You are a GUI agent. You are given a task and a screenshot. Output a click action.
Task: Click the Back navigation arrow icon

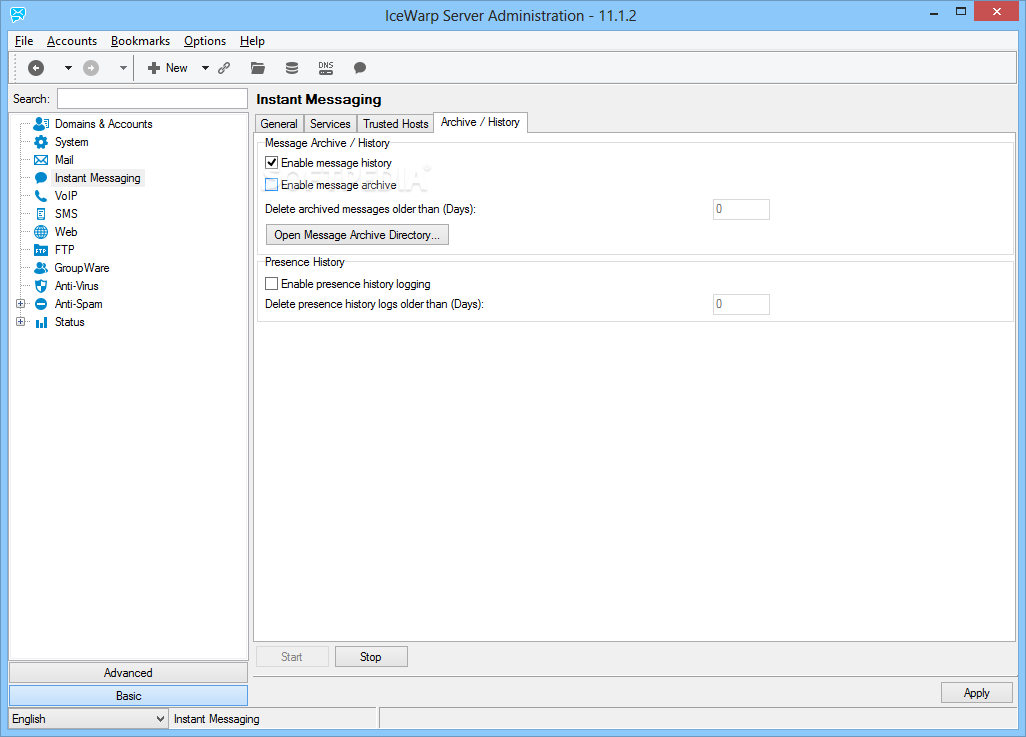pos(36,67)
